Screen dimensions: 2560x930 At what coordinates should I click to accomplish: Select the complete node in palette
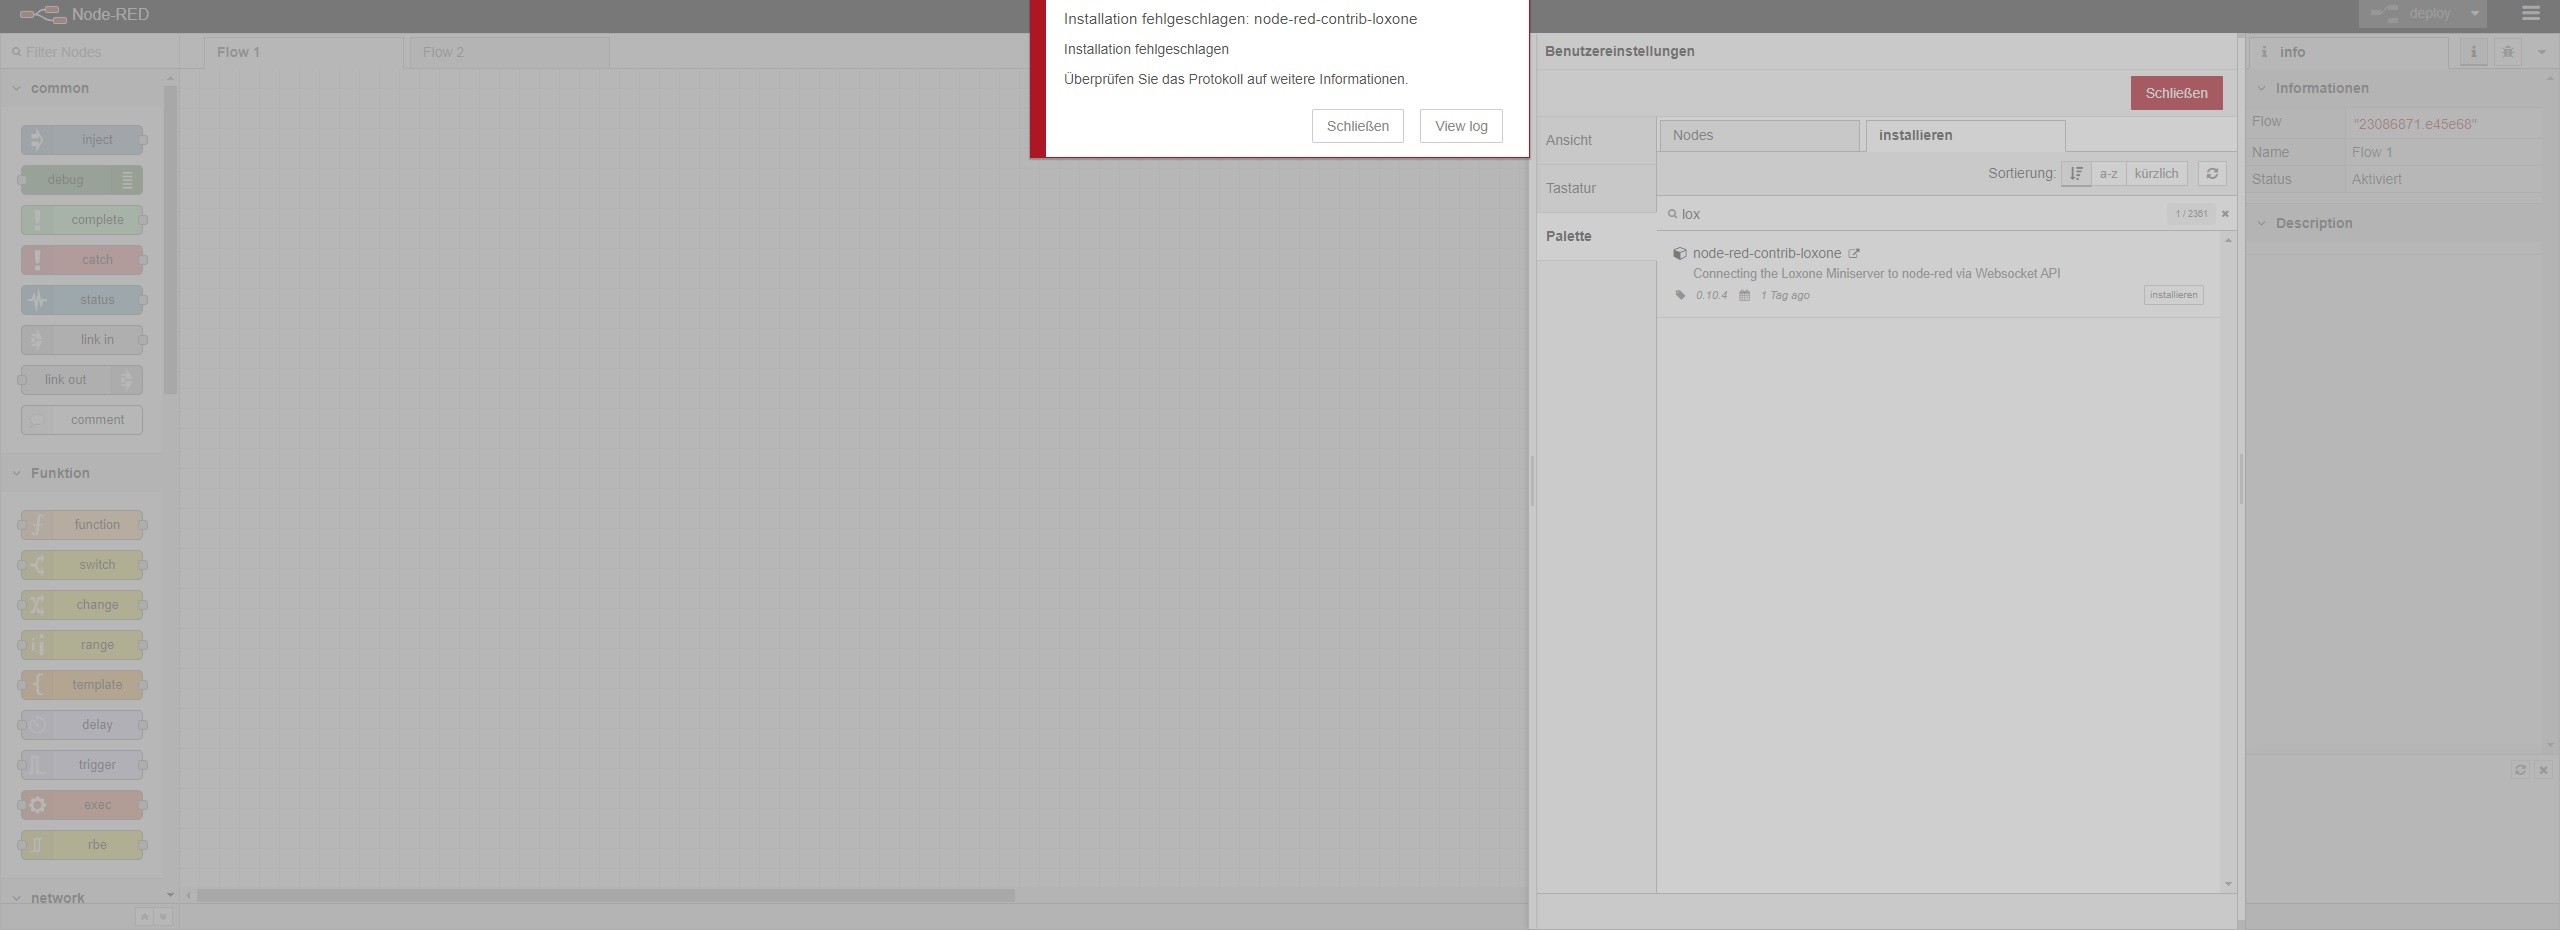click(x=82, y=220)
